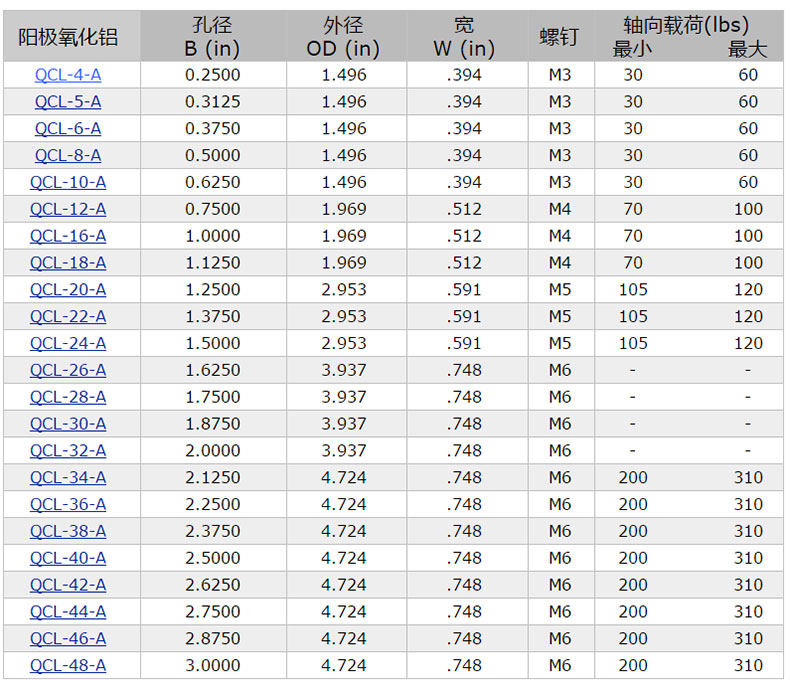Viewport: 790px width, 691px height.
Task: Open the QCL-34-A link
Action: pos(68,478)
